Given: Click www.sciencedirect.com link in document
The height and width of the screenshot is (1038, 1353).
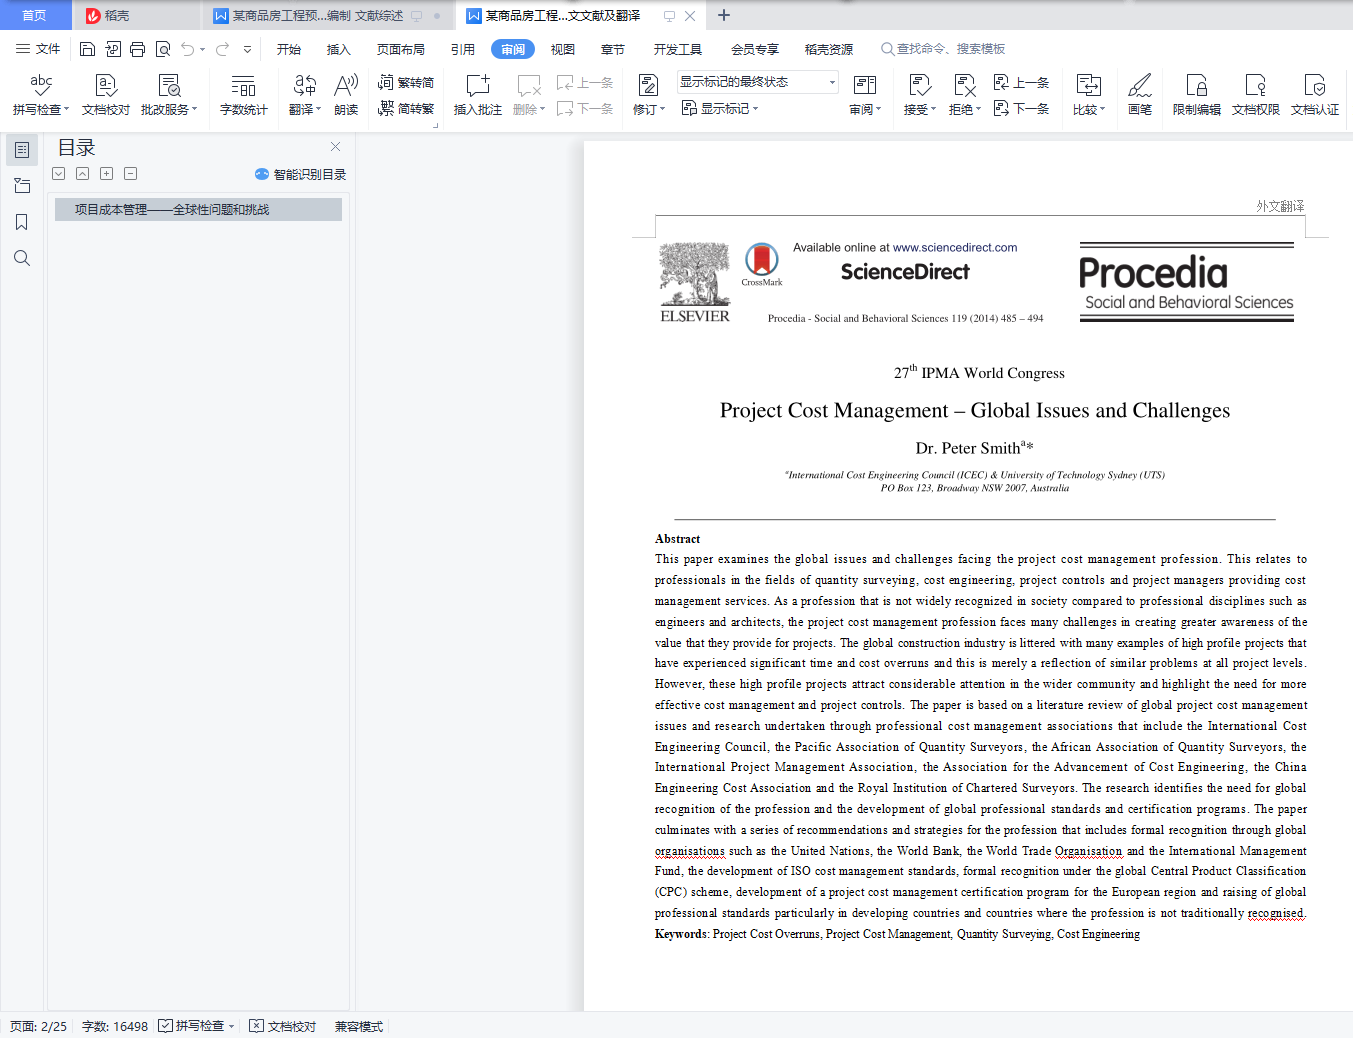Looking at the screenshot, I should tap(955, 247).
